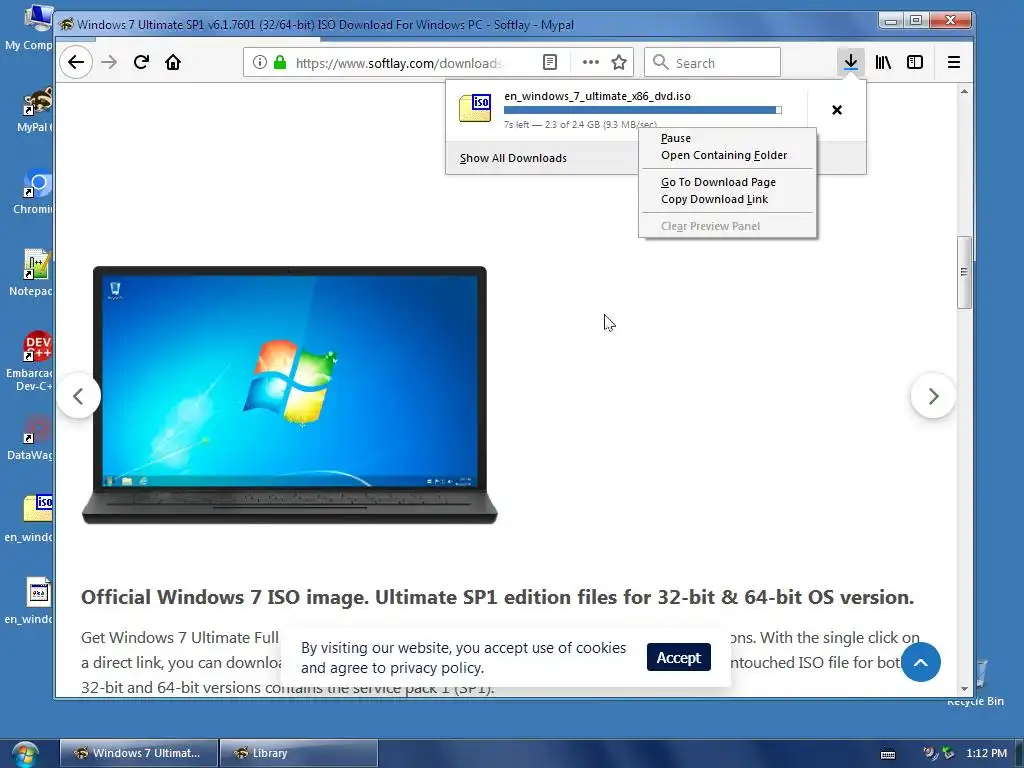
Task: Toggle reader view icon in address bar
Action: (x=550, y=63)
